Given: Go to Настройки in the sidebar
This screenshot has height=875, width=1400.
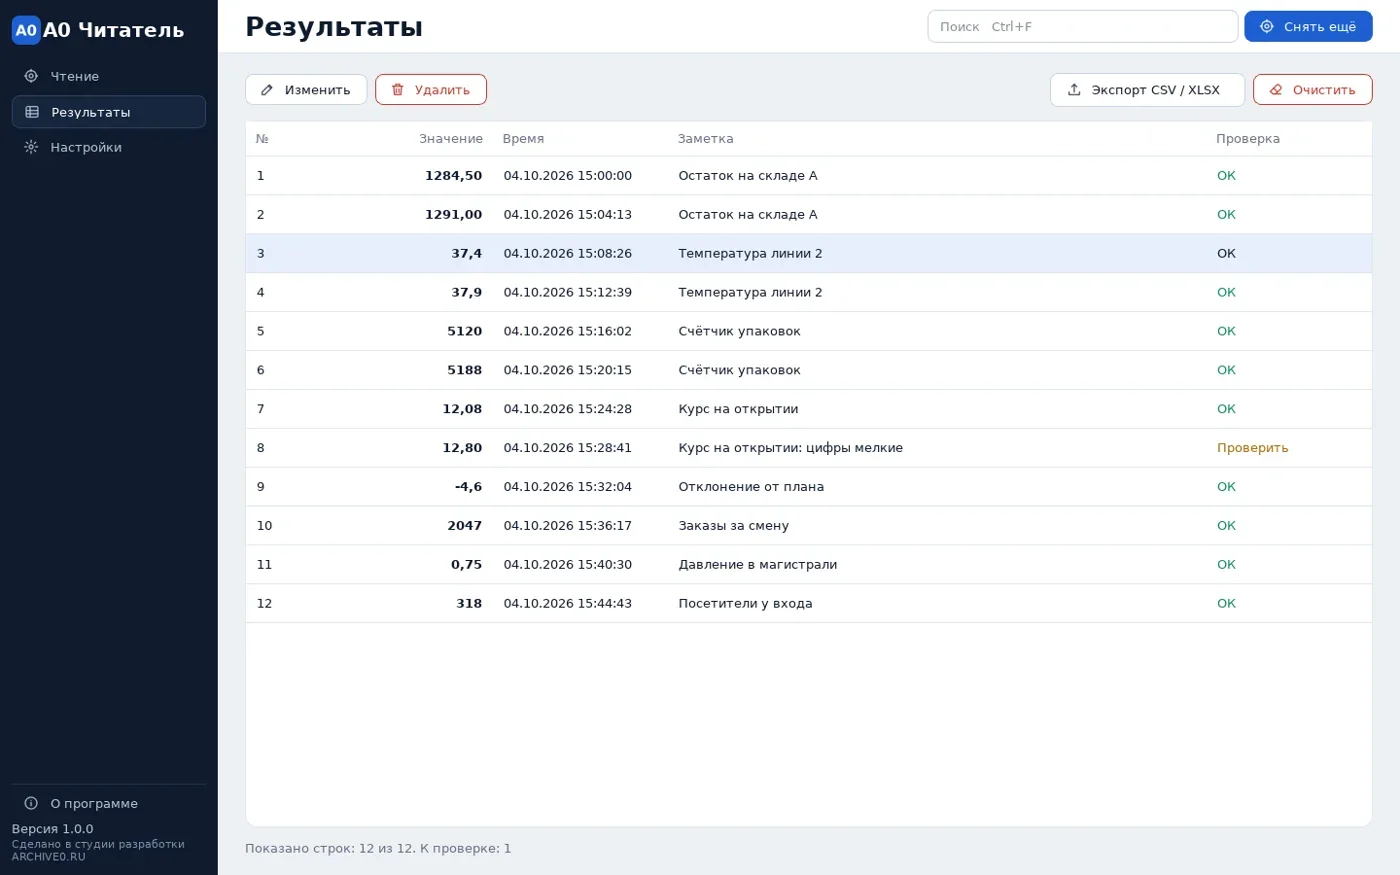Looking at the screenshot, I should pyautogui.click(x=109, y=147).
